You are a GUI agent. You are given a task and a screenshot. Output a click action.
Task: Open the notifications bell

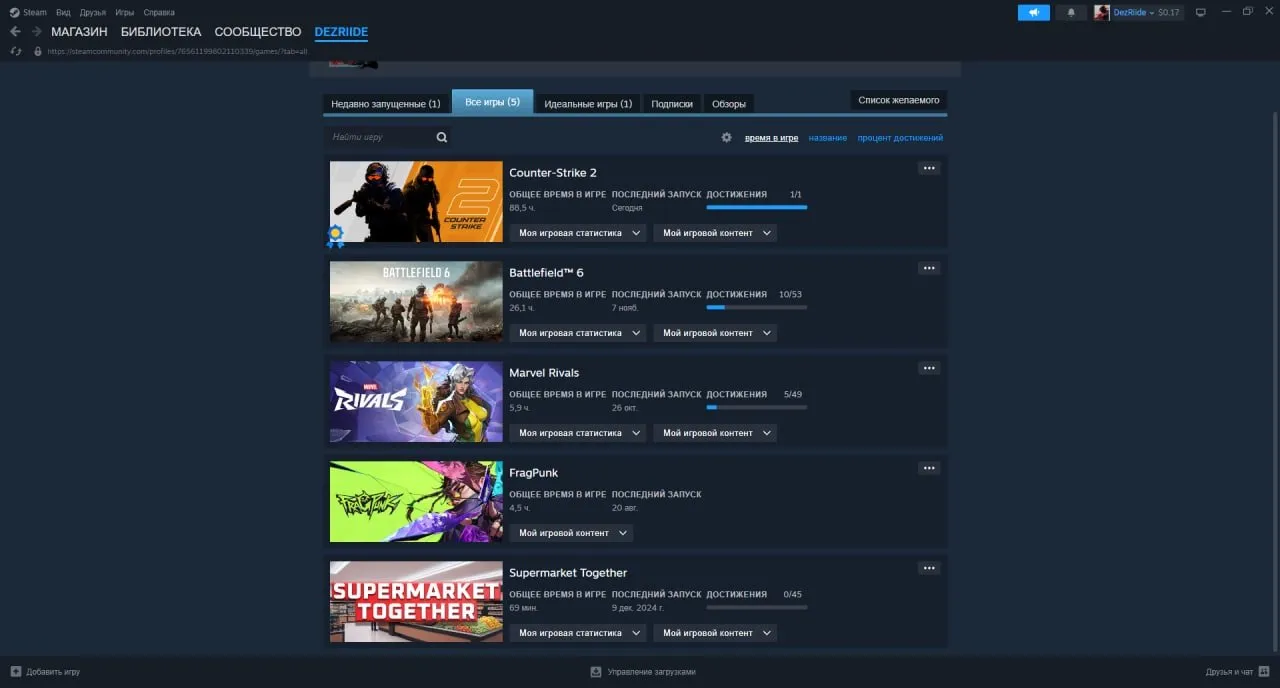pos(1071,12)
